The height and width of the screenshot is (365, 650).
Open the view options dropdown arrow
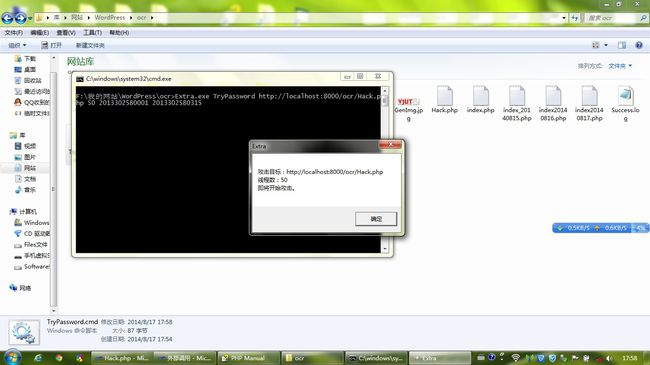coord(606,45)
